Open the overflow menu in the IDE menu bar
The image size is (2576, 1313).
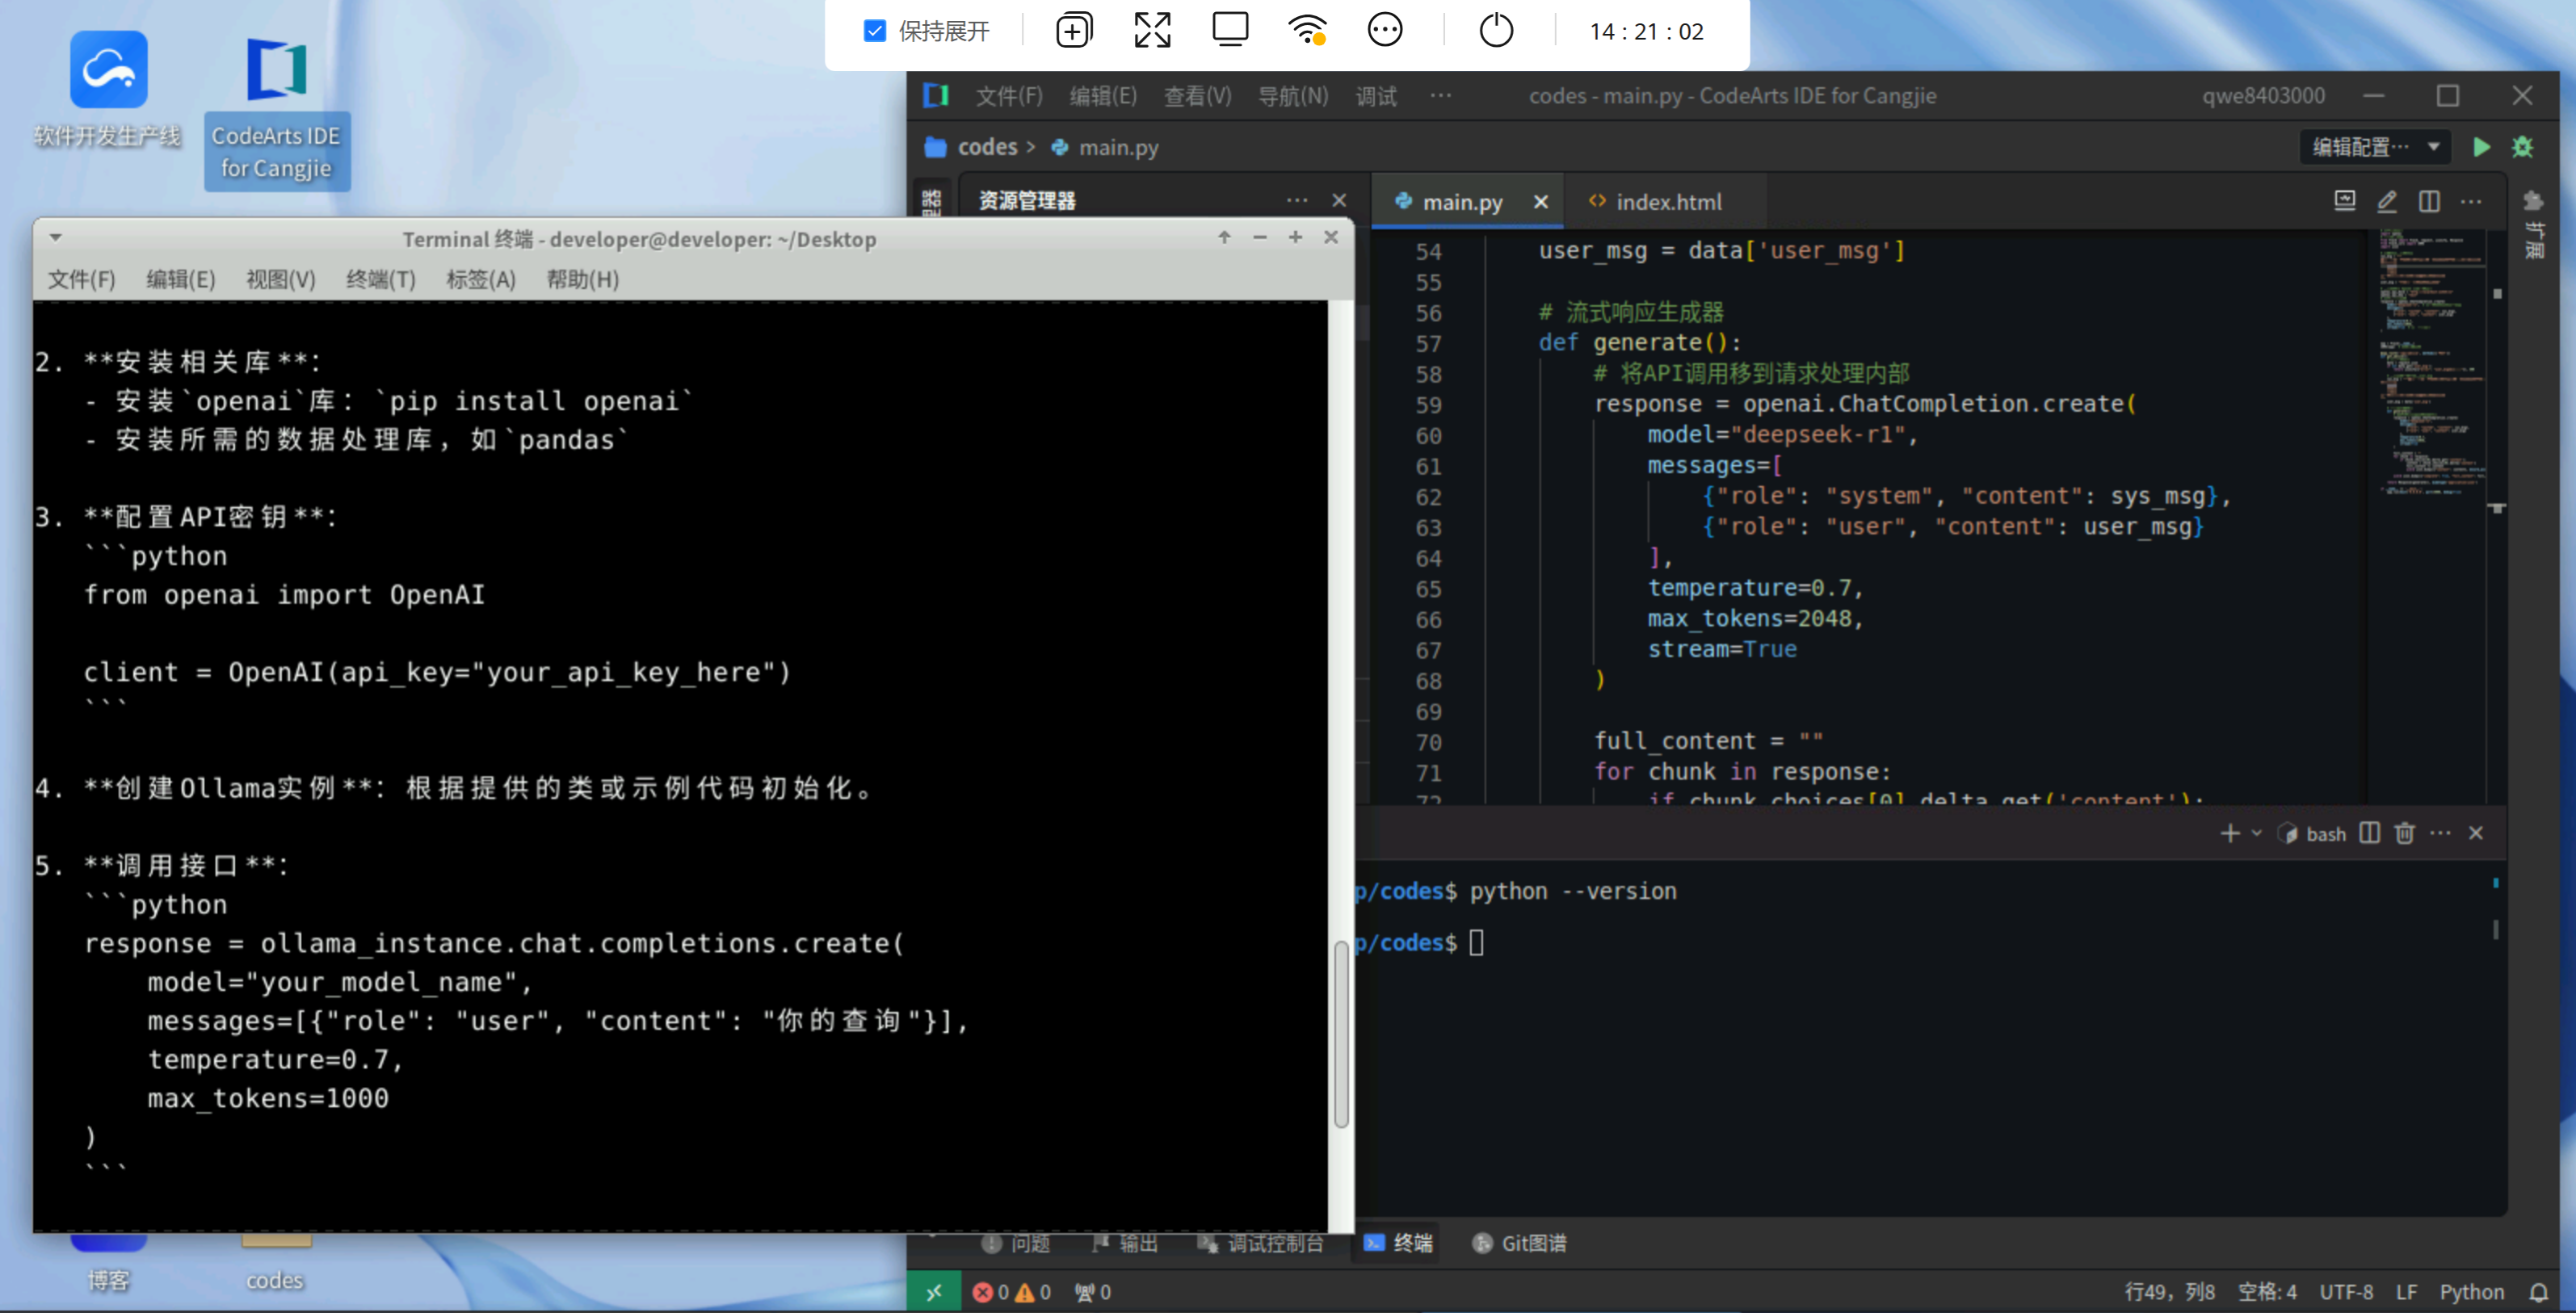[1440, 96]
